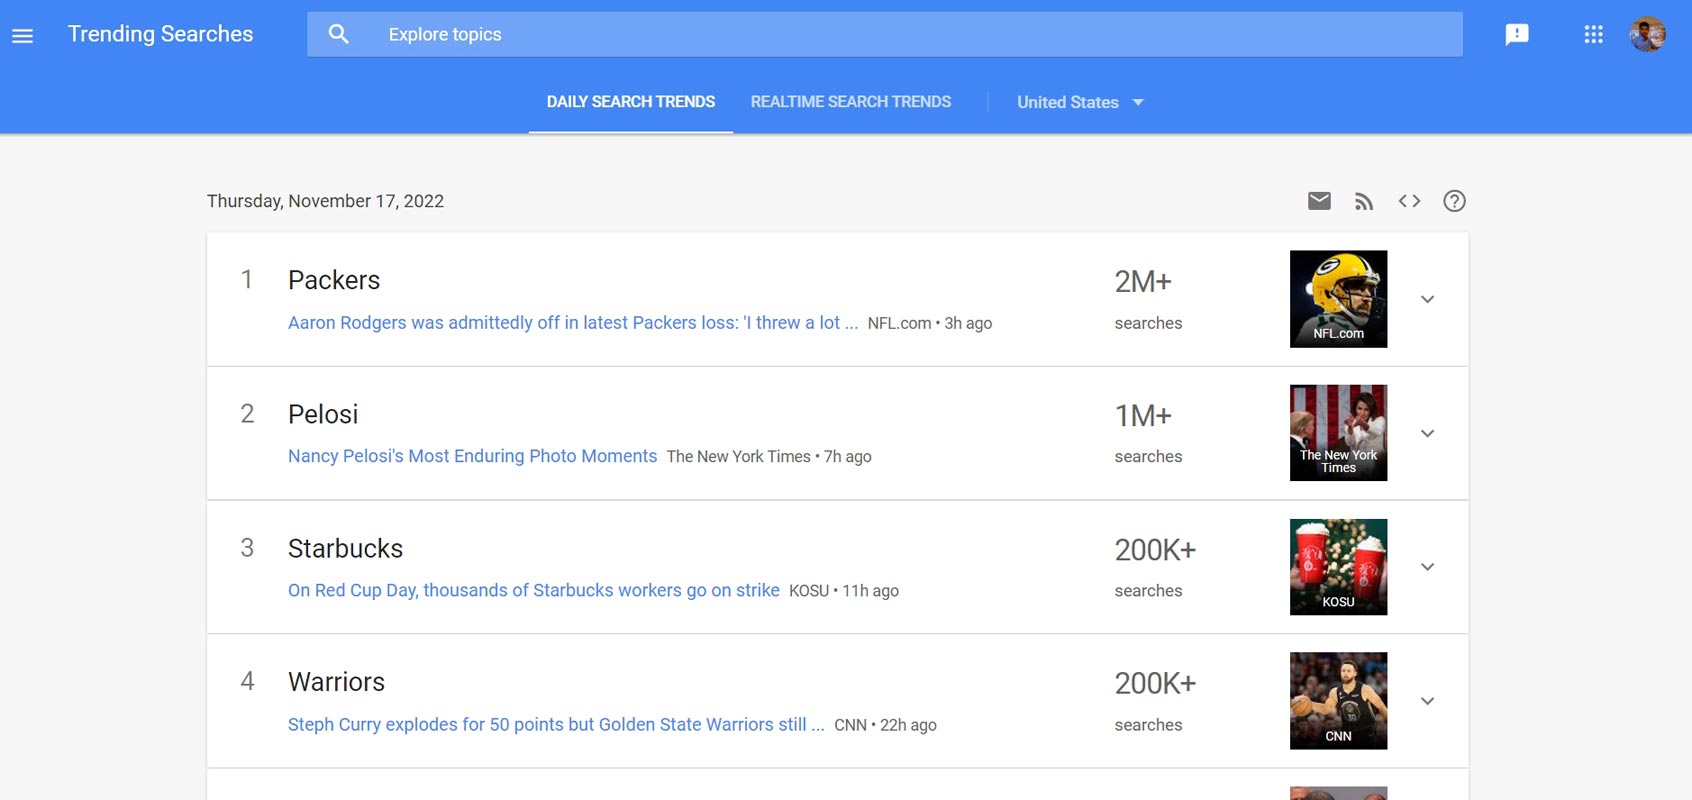Open the hamburger navigation menu
Screen dimensions: 1692x800
(22, 35)
